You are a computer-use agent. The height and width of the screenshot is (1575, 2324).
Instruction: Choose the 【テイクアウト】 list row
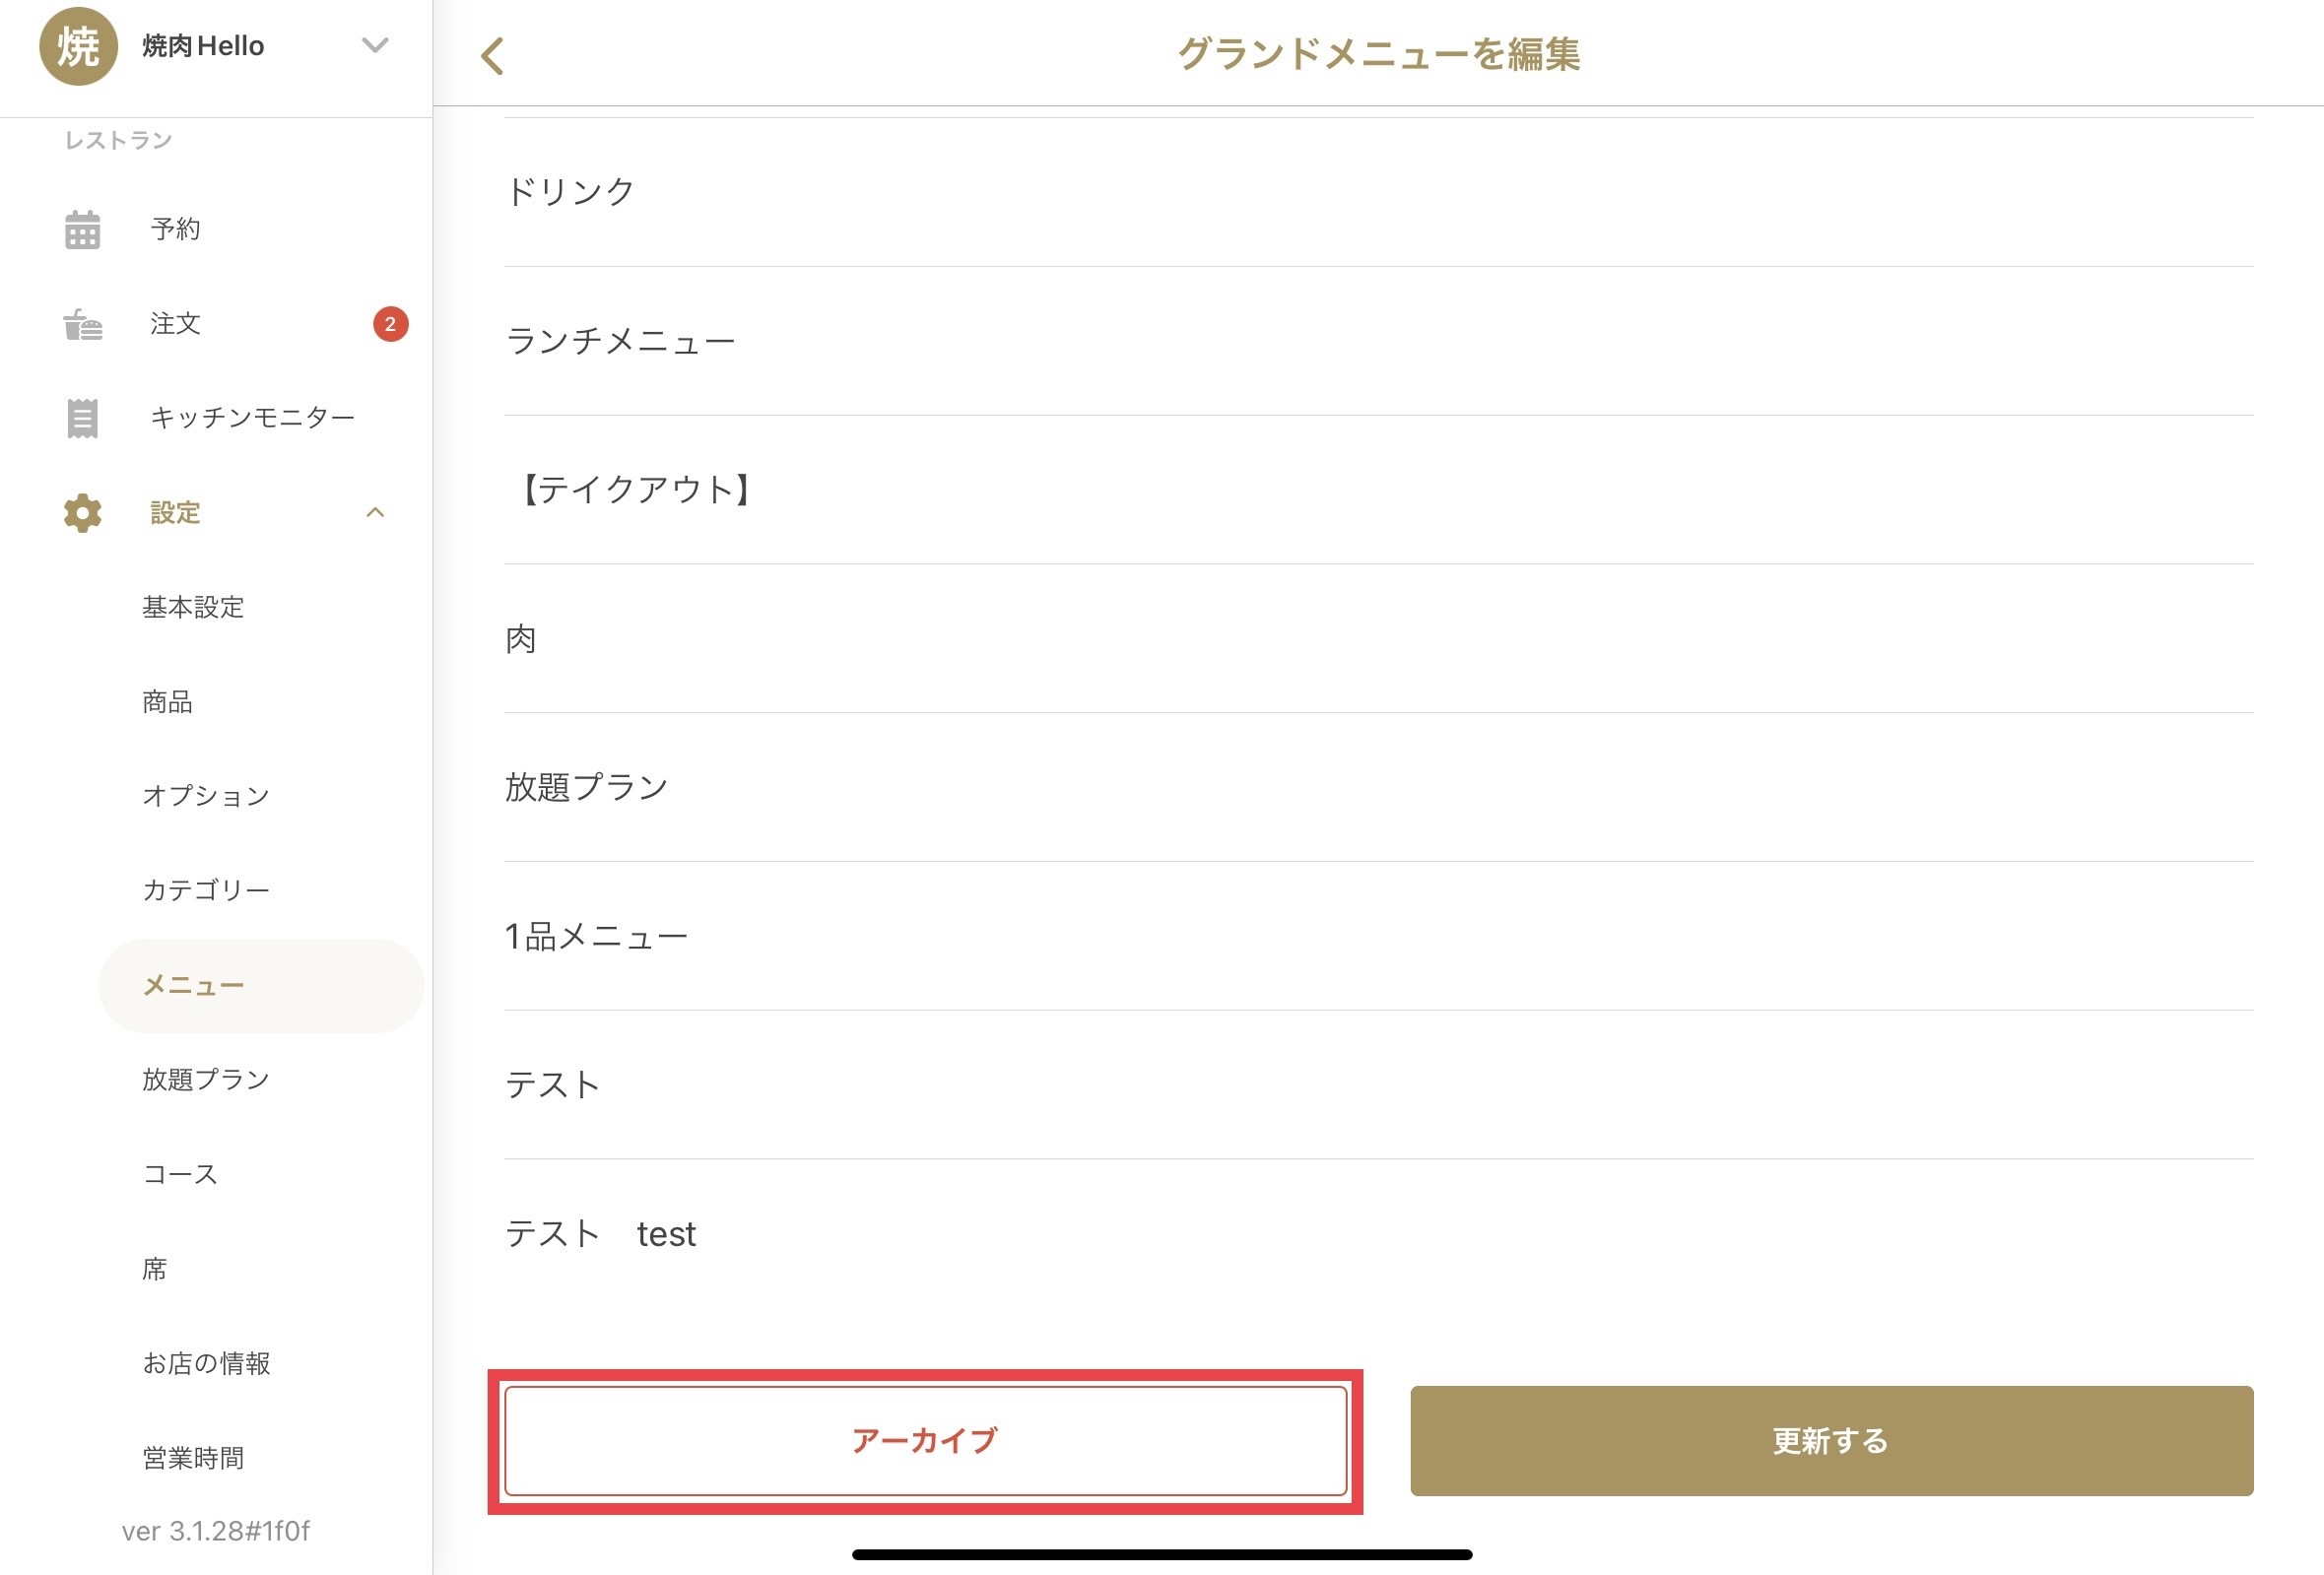click(x=1378, y=490)
